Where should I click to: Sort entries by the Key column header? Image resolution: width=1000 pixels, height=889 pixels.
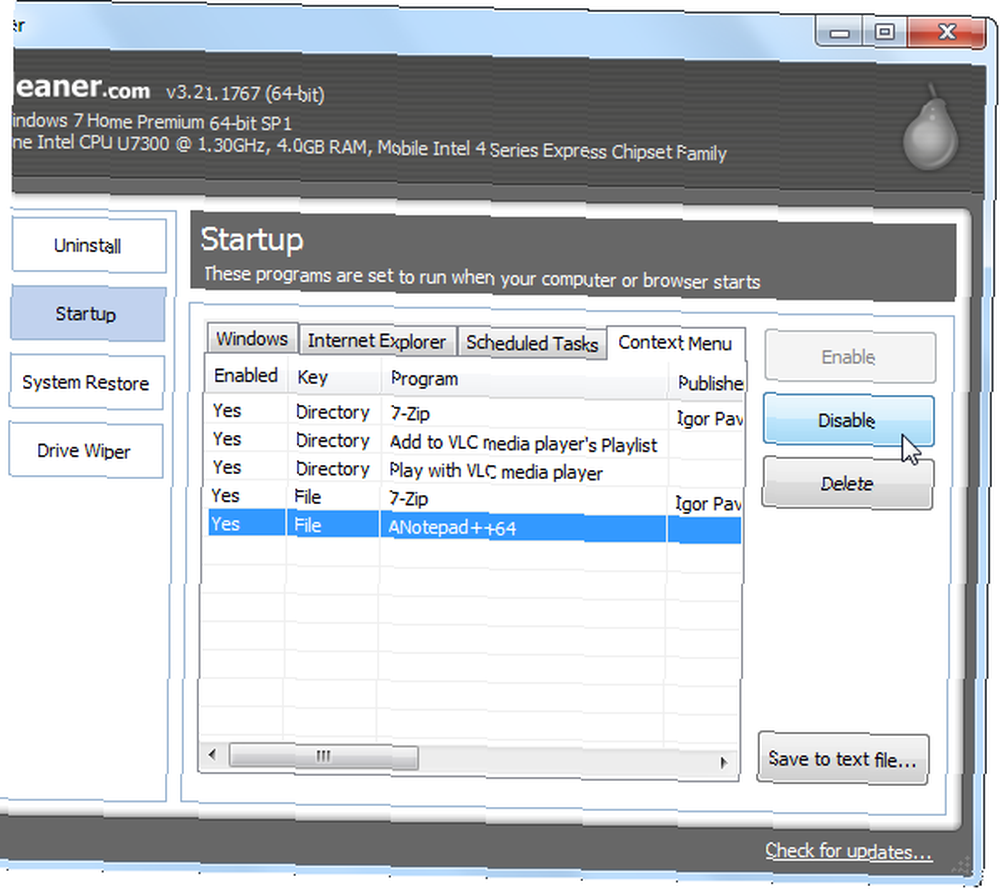click(334, 378)
